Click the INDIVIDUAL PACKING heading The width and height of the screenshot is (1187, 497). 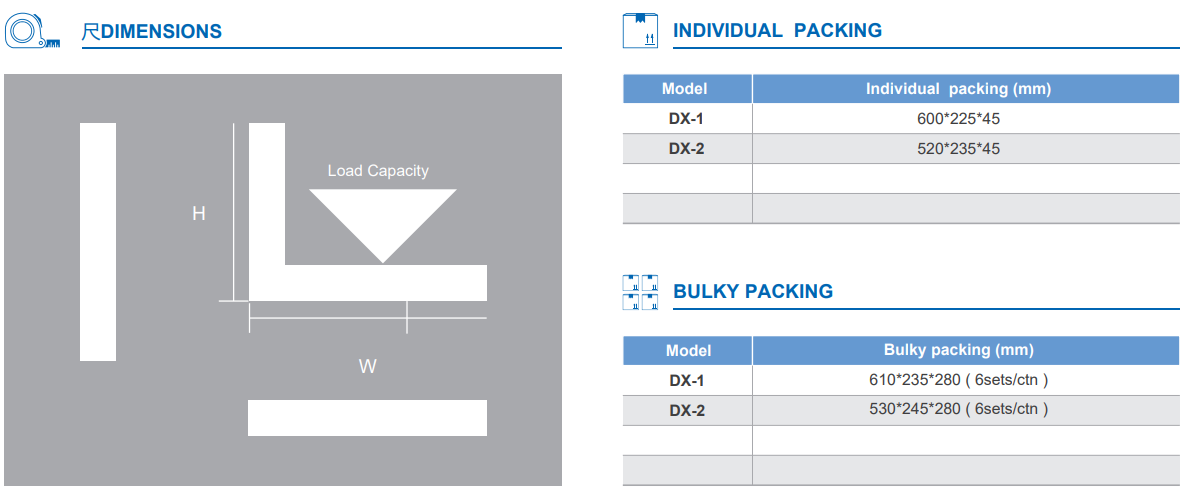point(777,31)
